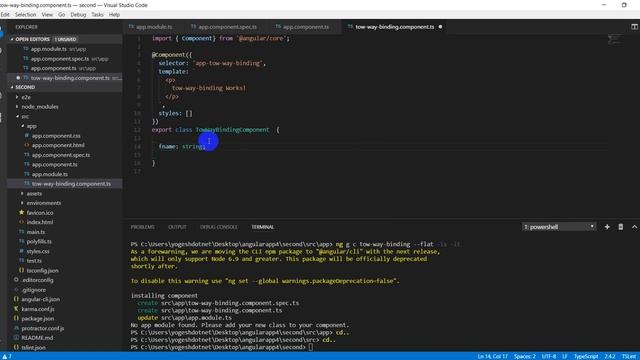
Task: Open protractor.conf.js file
Action: (42, 328)
